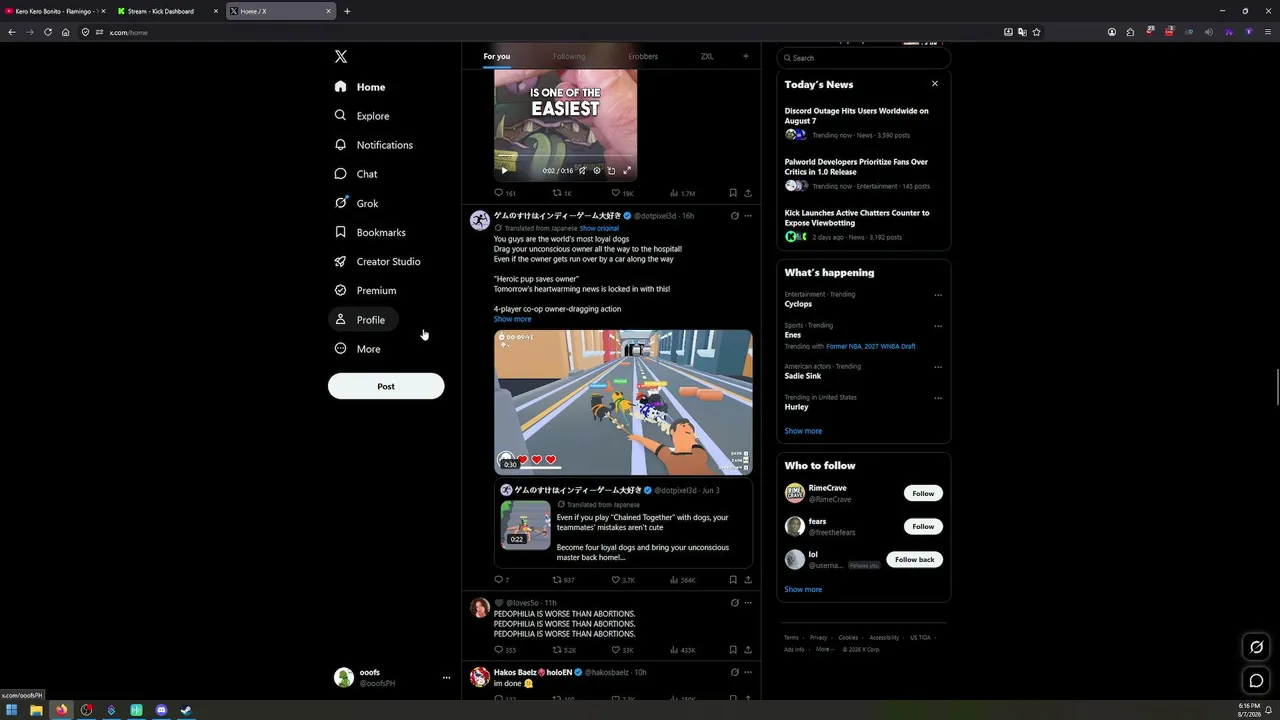Open Notifications from the sidebar
Viewport: 1280px width, 720px height.
point(374,145)
